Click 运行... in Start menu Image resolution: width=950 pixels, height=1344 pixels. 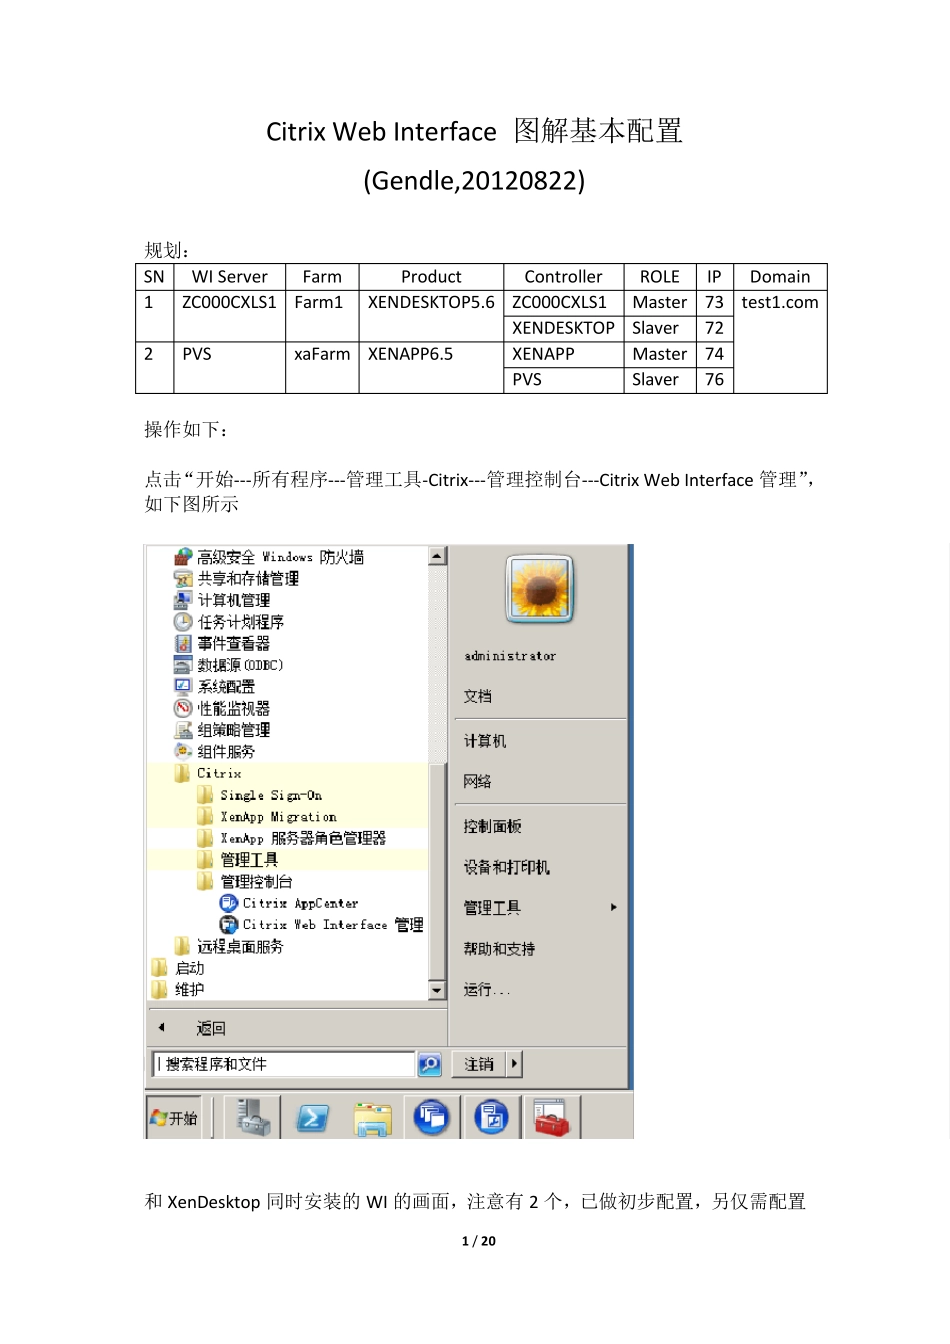pyautogui.click(x=487, y=989)
